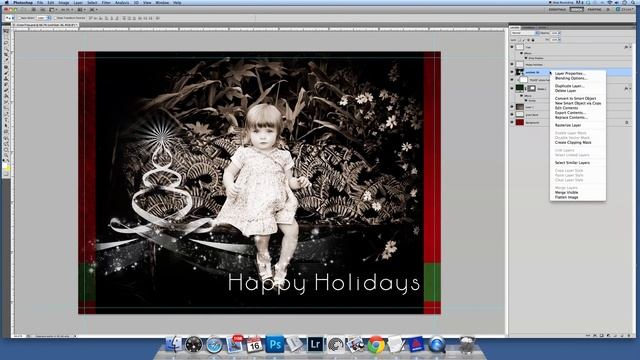640x360 pixels.
Task: Toggle the eye icon of the selected smart object layer
Action: point(512,72)
